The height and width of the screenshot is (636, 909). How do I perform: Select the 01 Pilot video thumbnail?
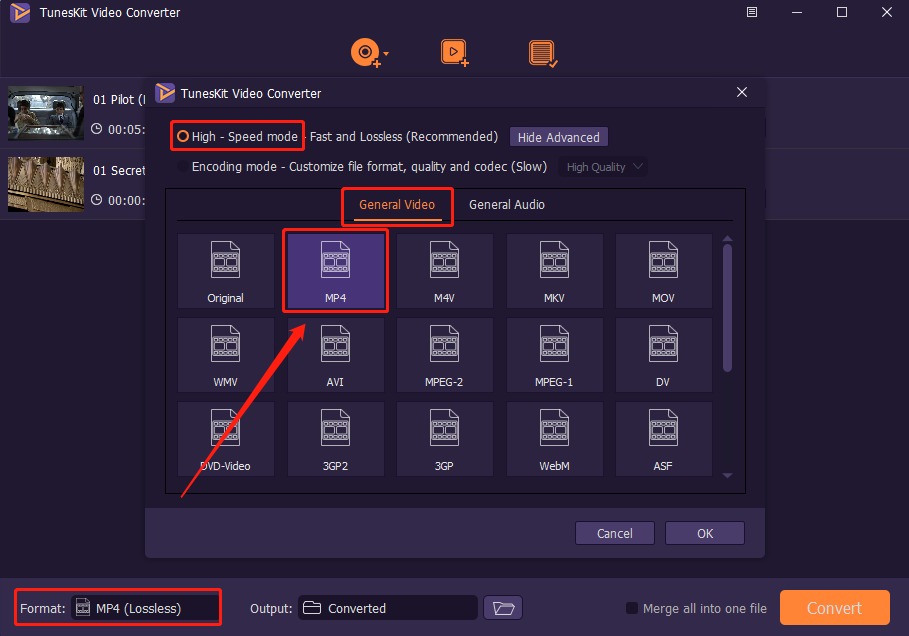46,113
